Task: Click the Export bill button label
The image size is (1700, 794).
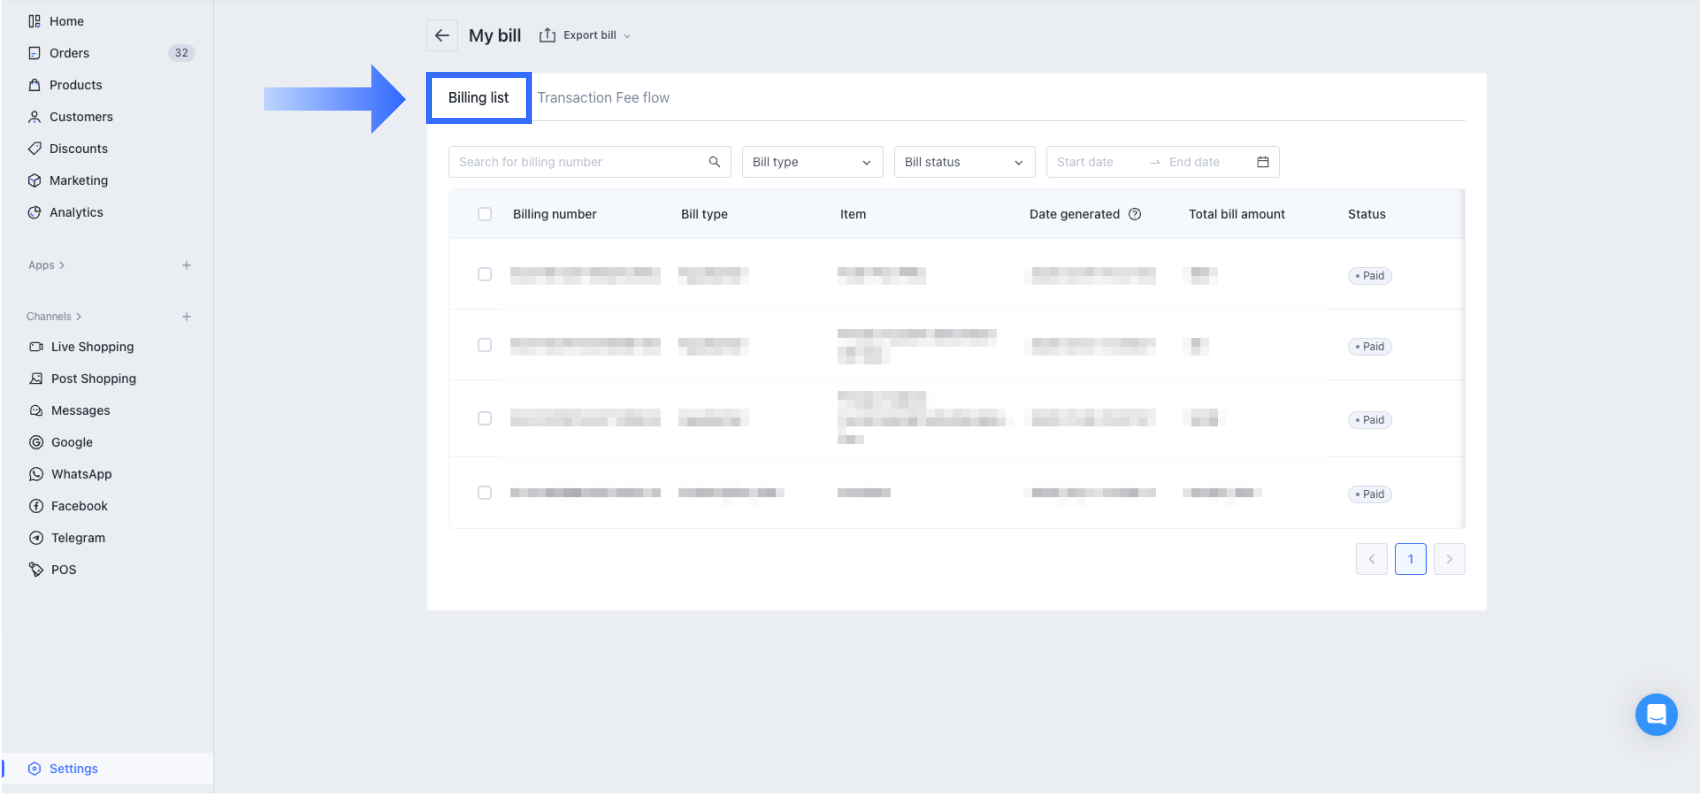Action: click(590, 36)
